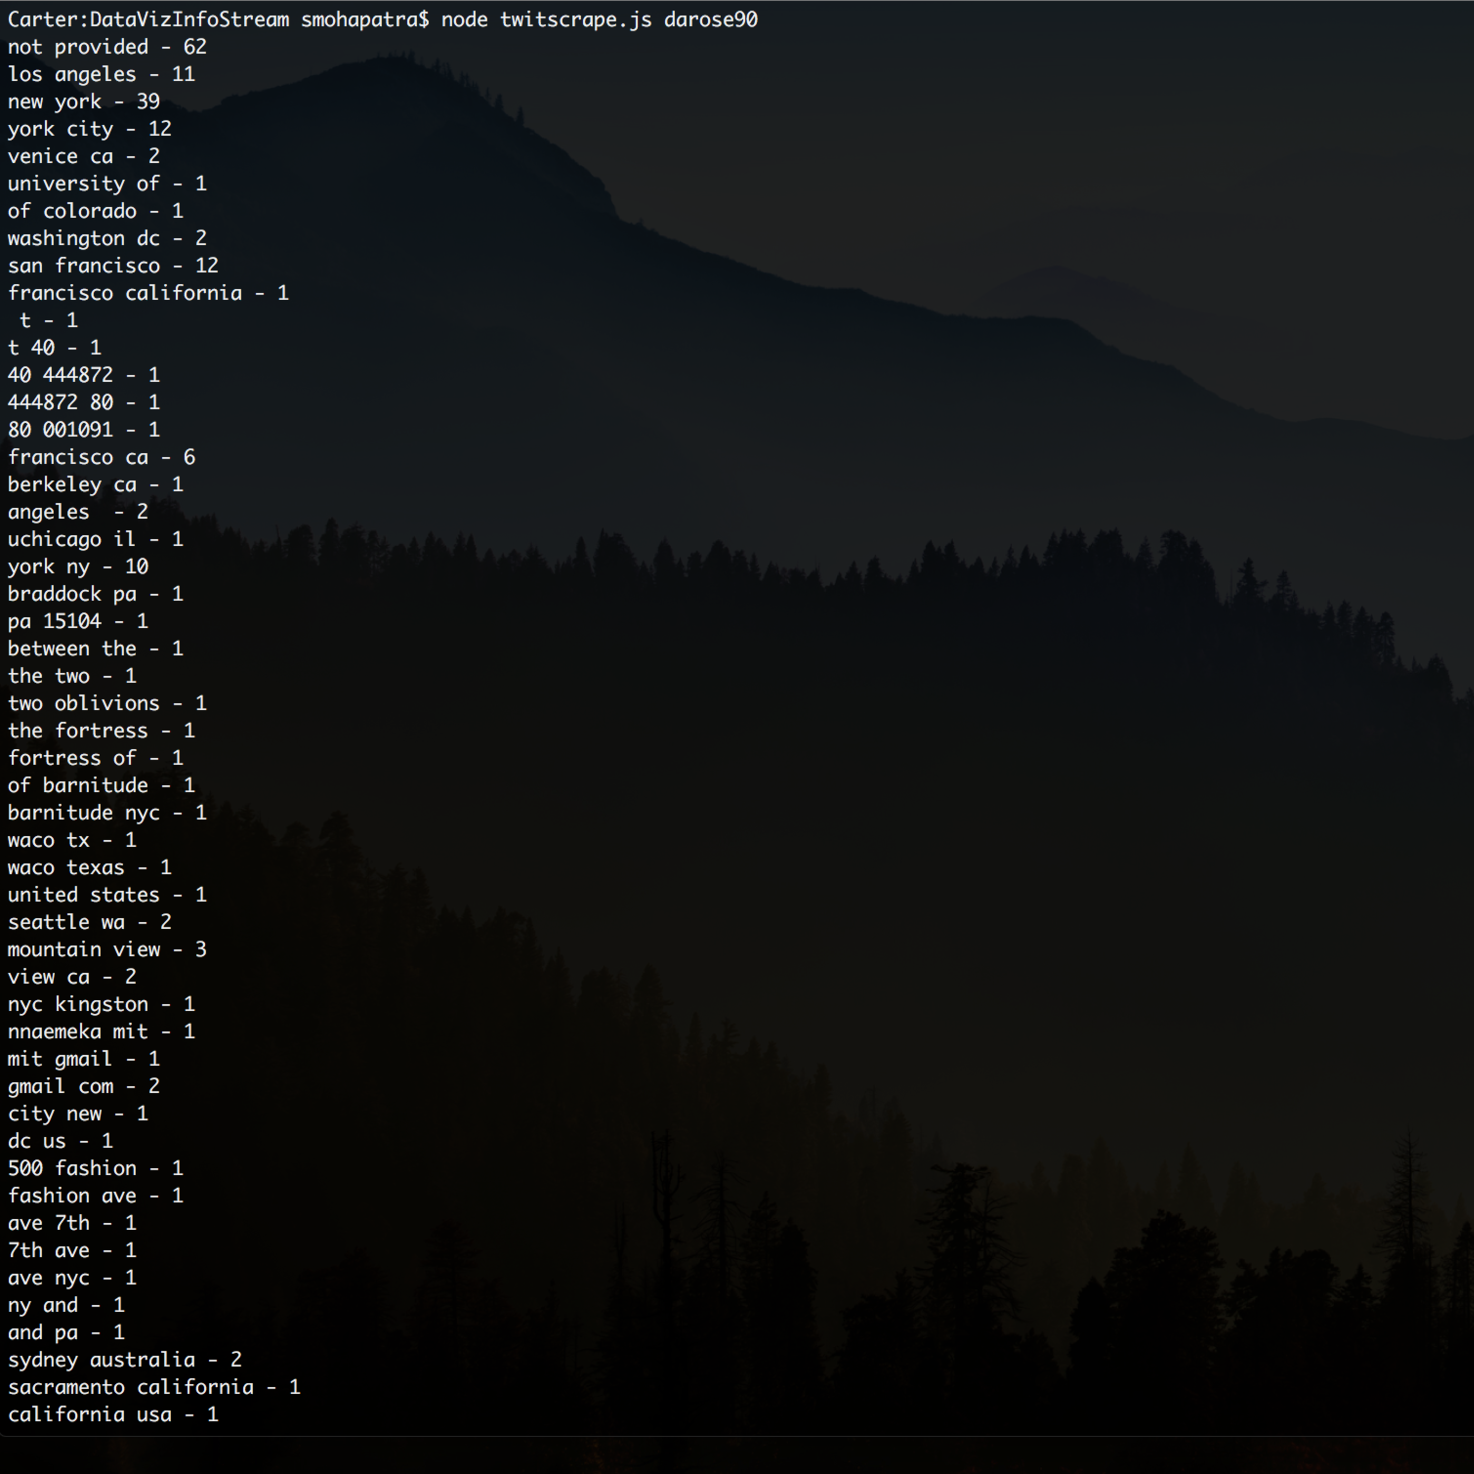The width and height of the screenshot is (1474, 1474).
Task: Select 'pa 15104 - 1' line
Action: click(x=78, y=621)
